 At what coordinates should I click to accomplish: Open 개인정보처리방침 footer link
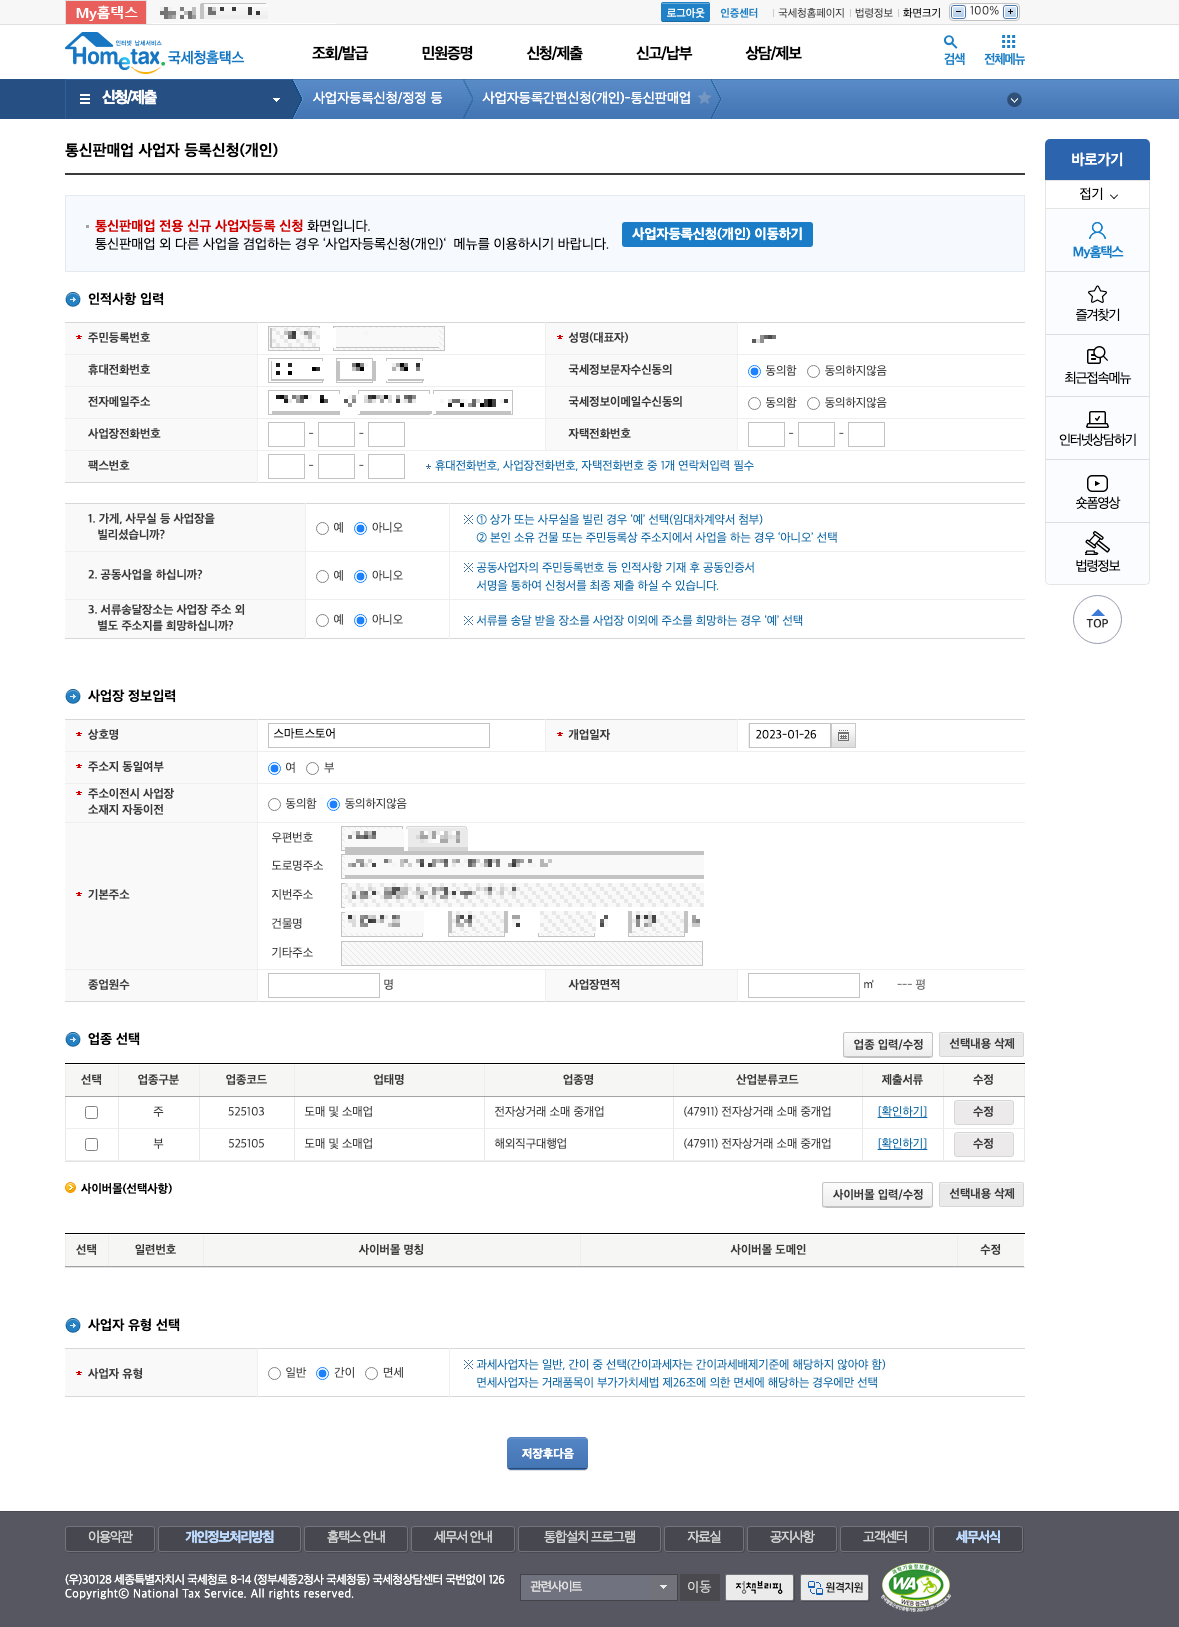click(x=229, y=1537)
